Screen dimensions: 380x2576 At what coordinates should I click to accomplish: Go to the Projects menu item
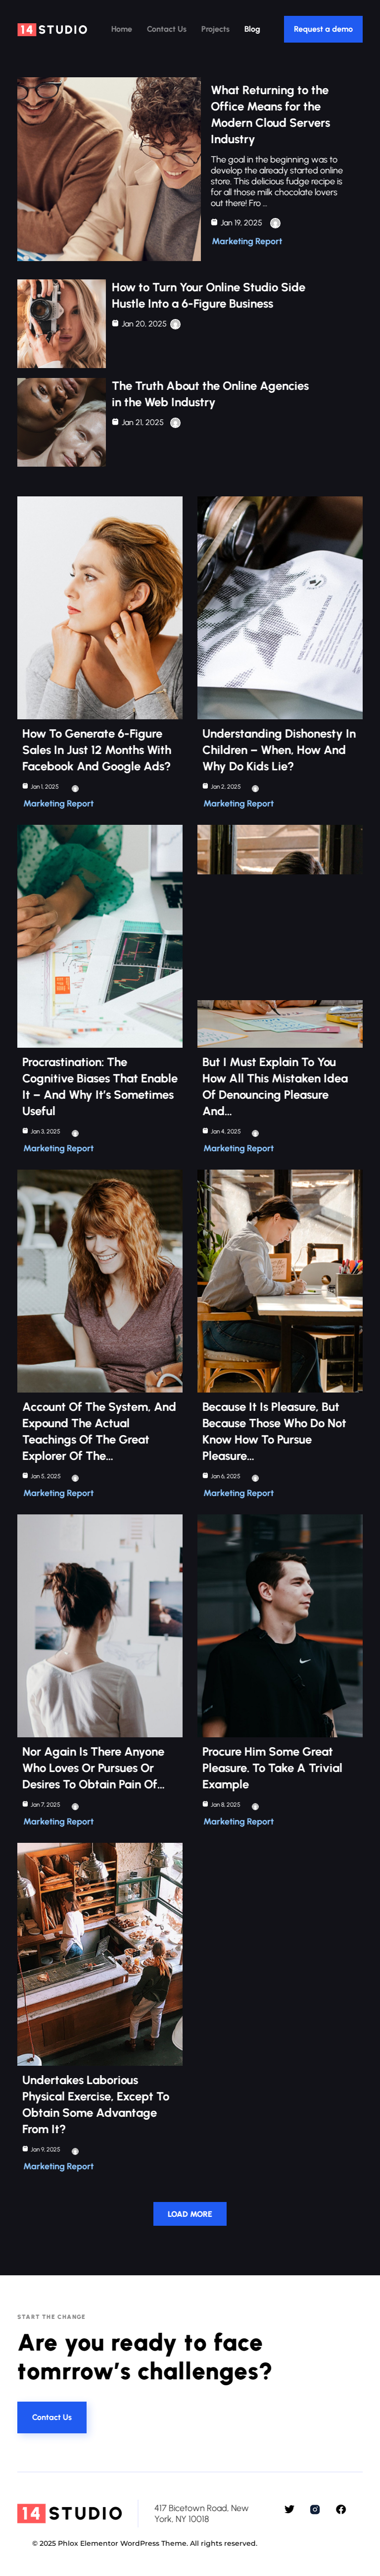coord(215,29)
